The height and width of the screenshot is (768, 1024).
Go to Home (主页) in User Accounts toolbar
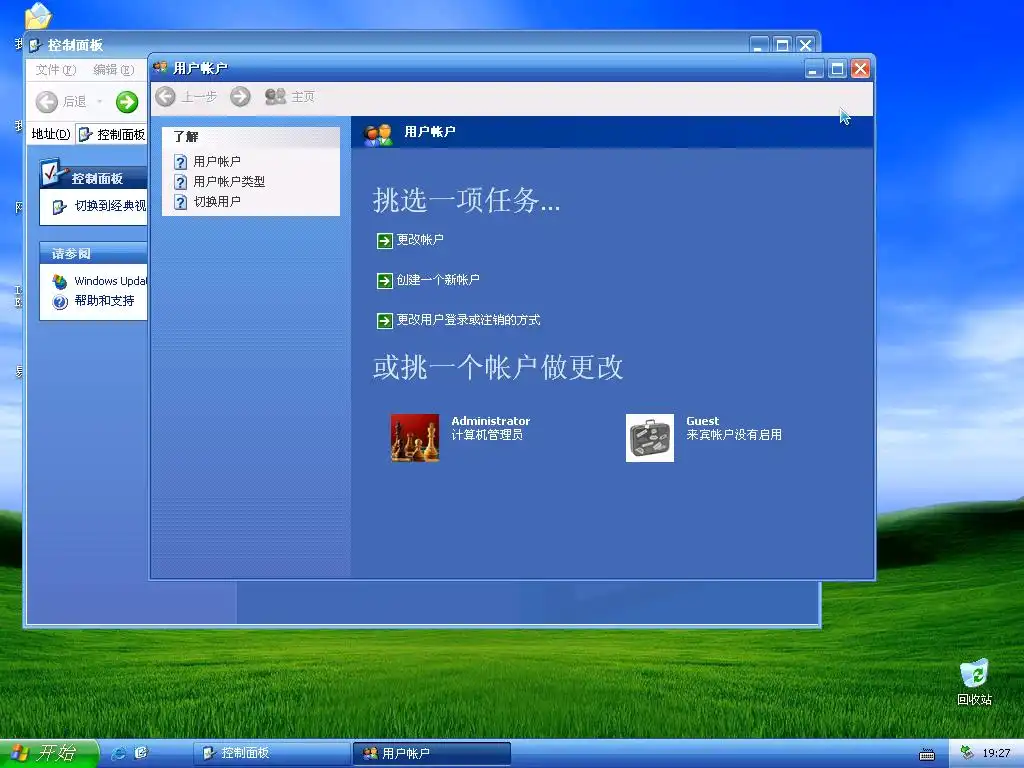290,97
